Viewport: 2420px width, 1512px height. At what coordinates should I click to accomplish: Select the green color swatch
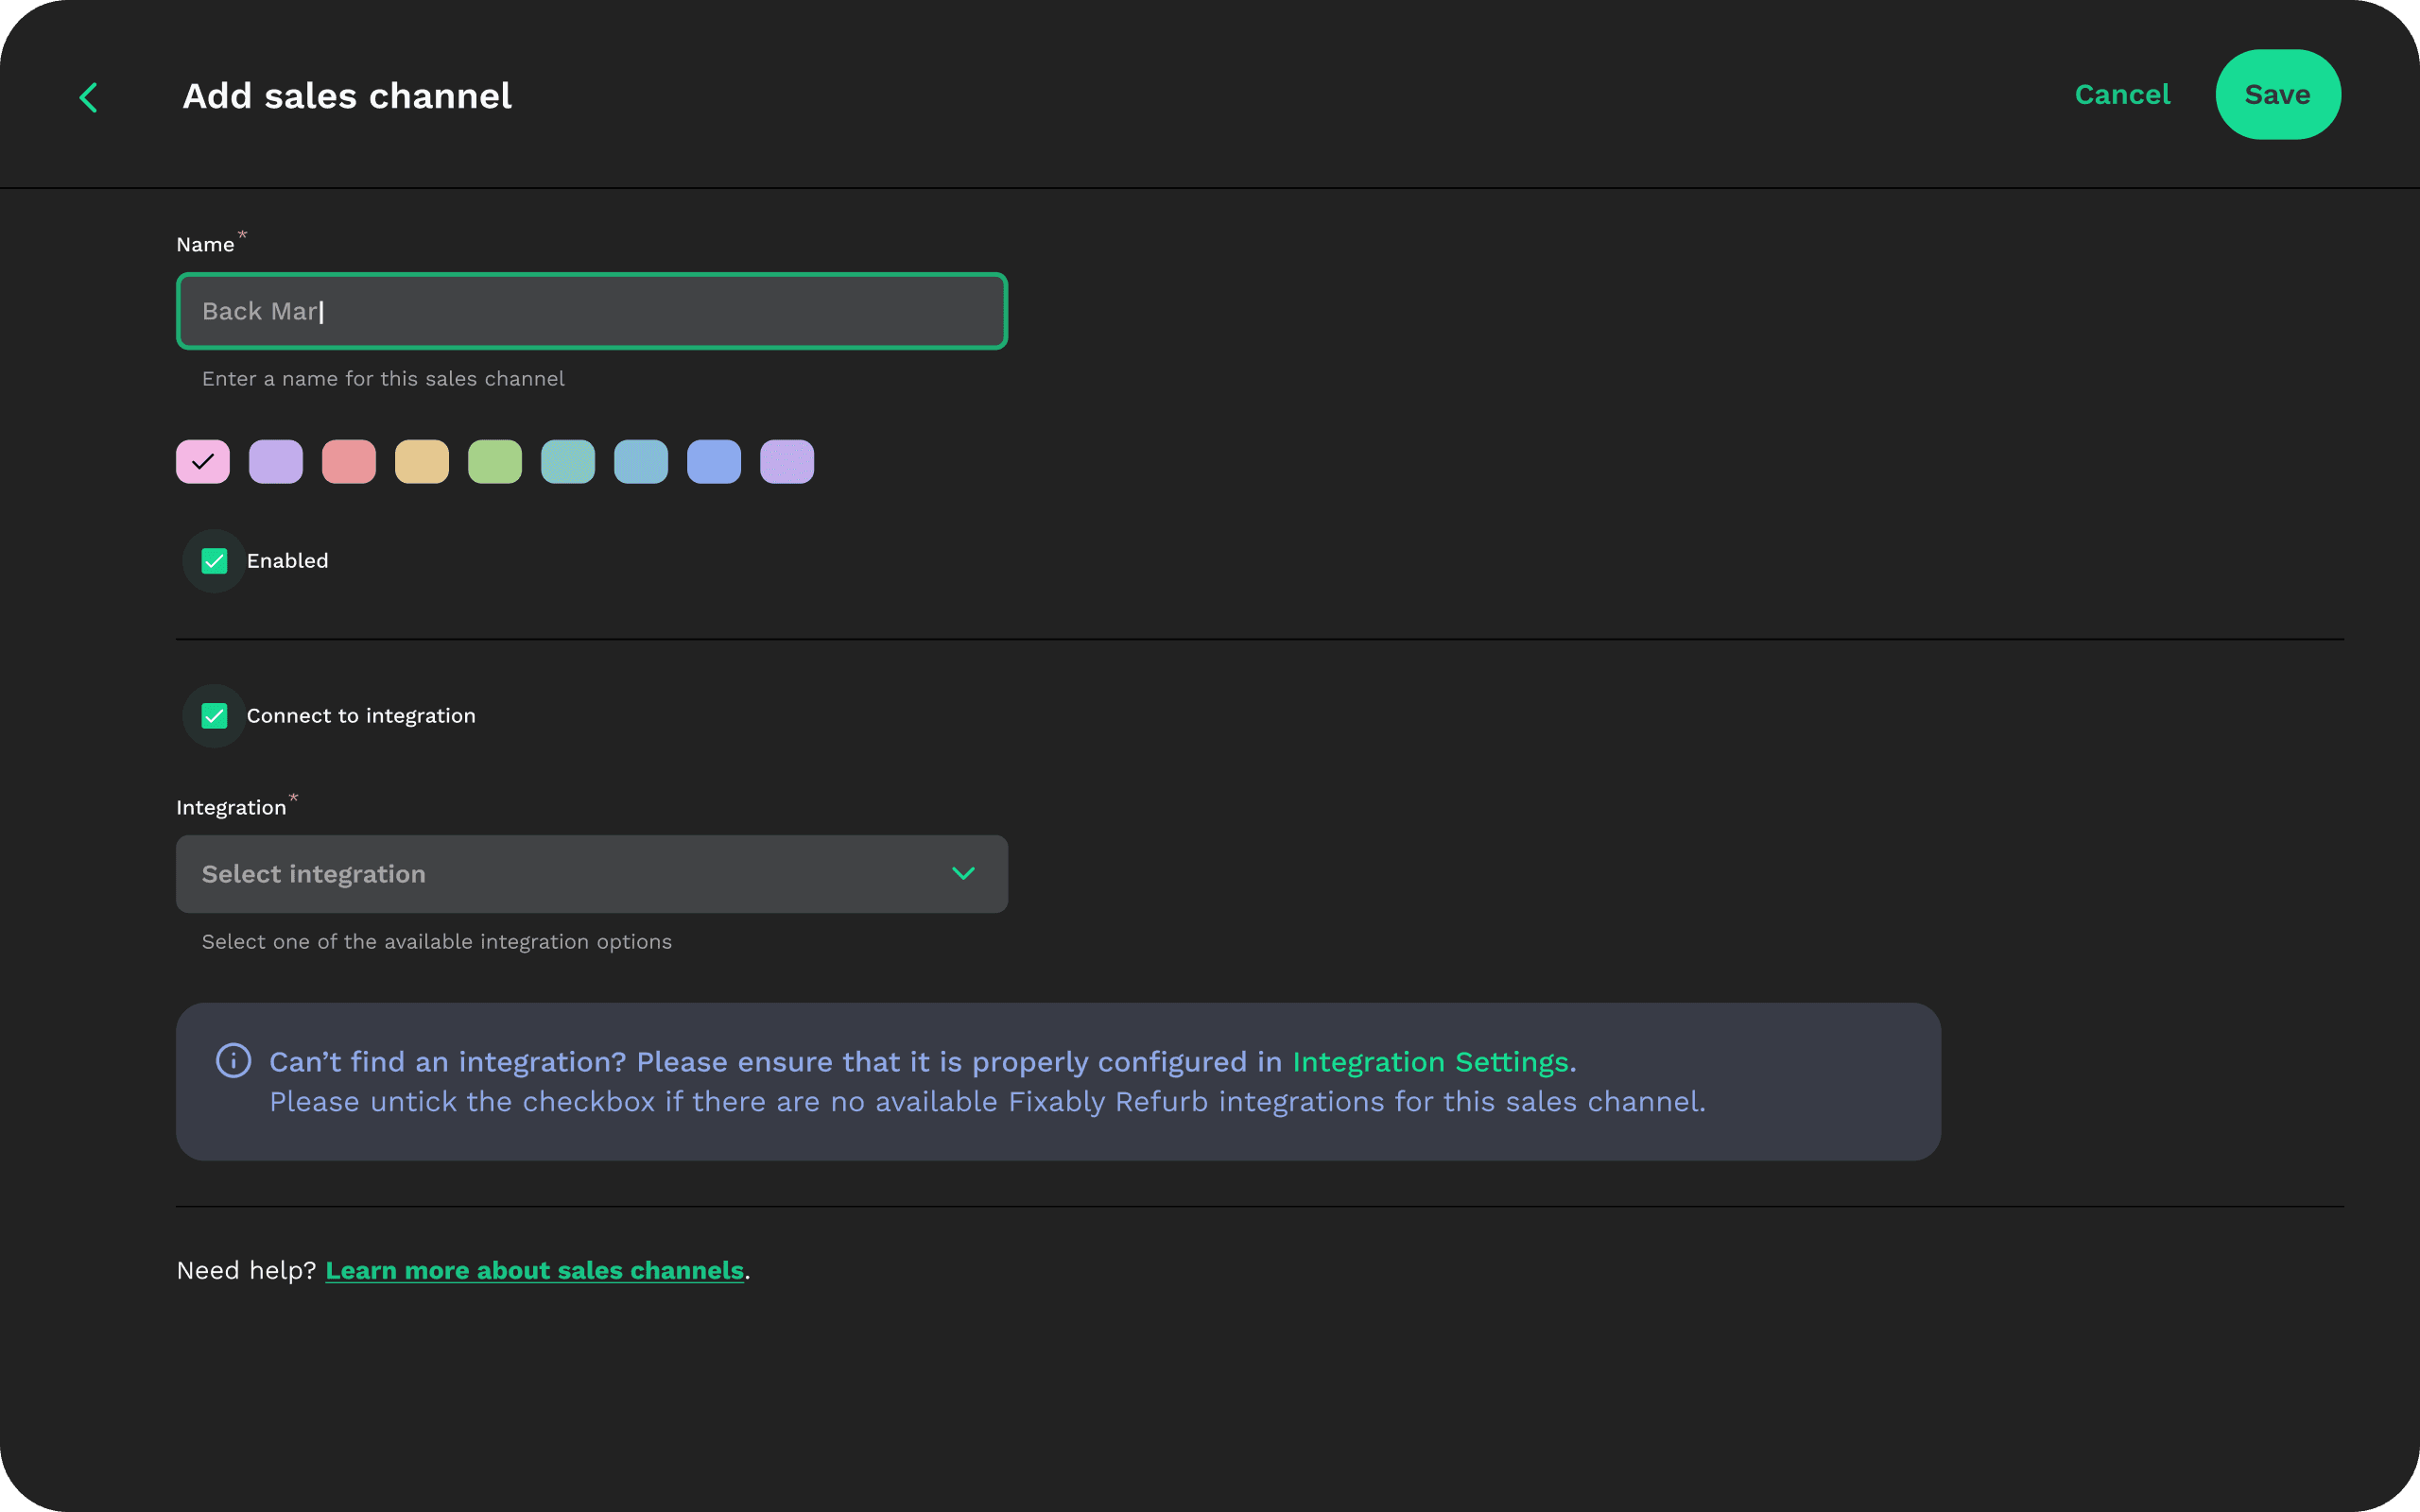495,462
